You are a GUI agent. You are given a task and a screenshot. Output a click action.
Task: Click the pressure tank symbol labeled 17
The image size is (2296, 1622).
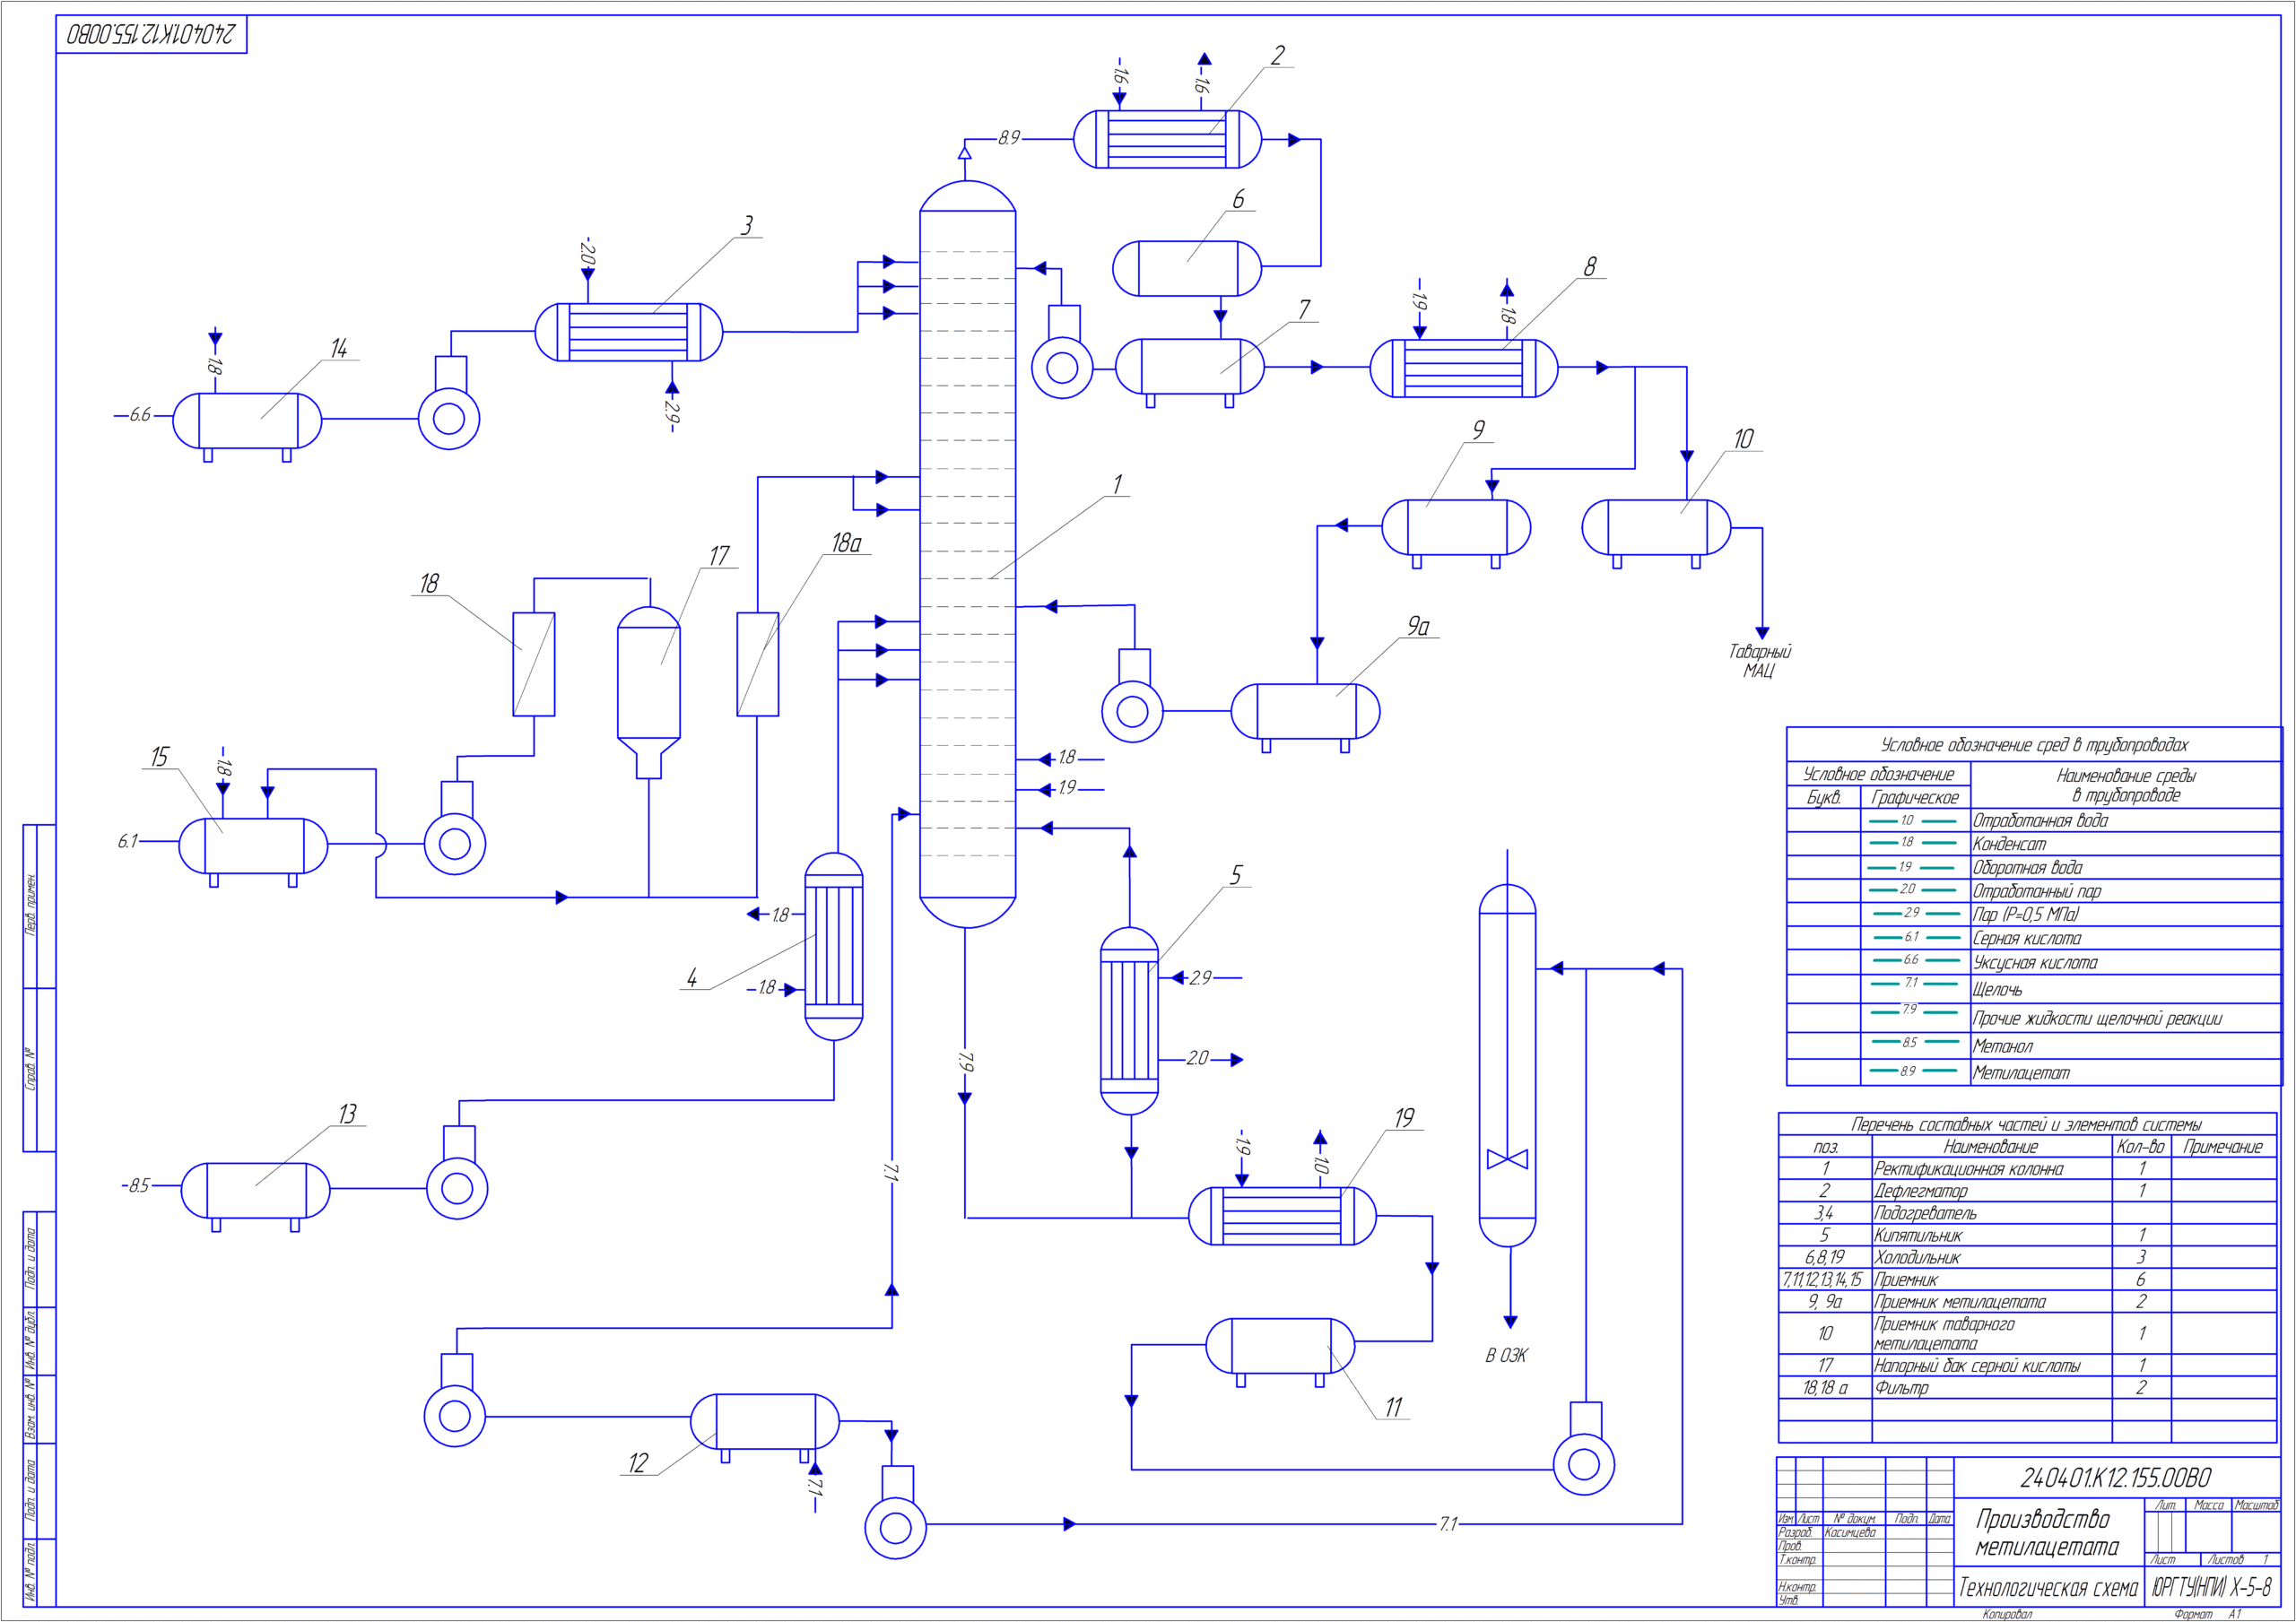pyautogui.click(x=649, y=692)
